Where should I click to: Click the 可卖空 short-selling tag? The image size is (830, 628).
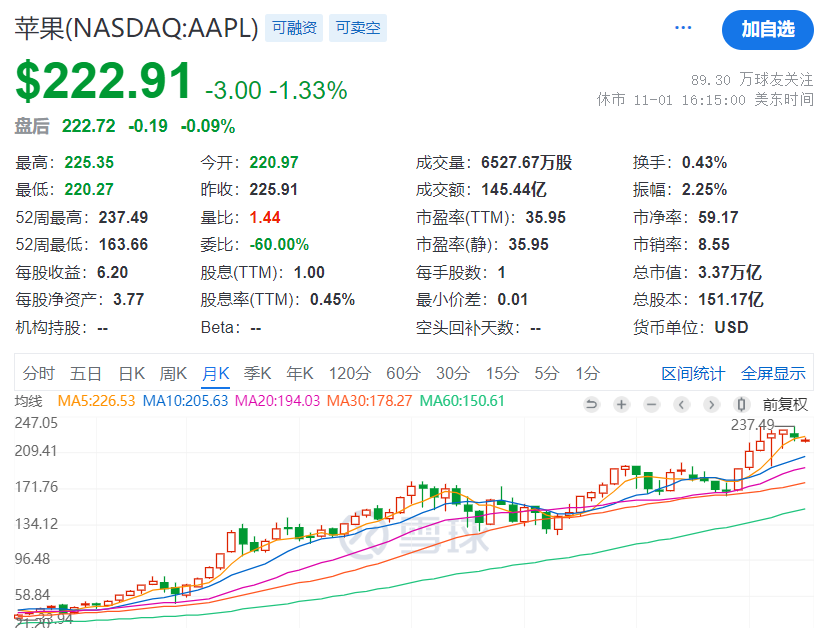358,28
